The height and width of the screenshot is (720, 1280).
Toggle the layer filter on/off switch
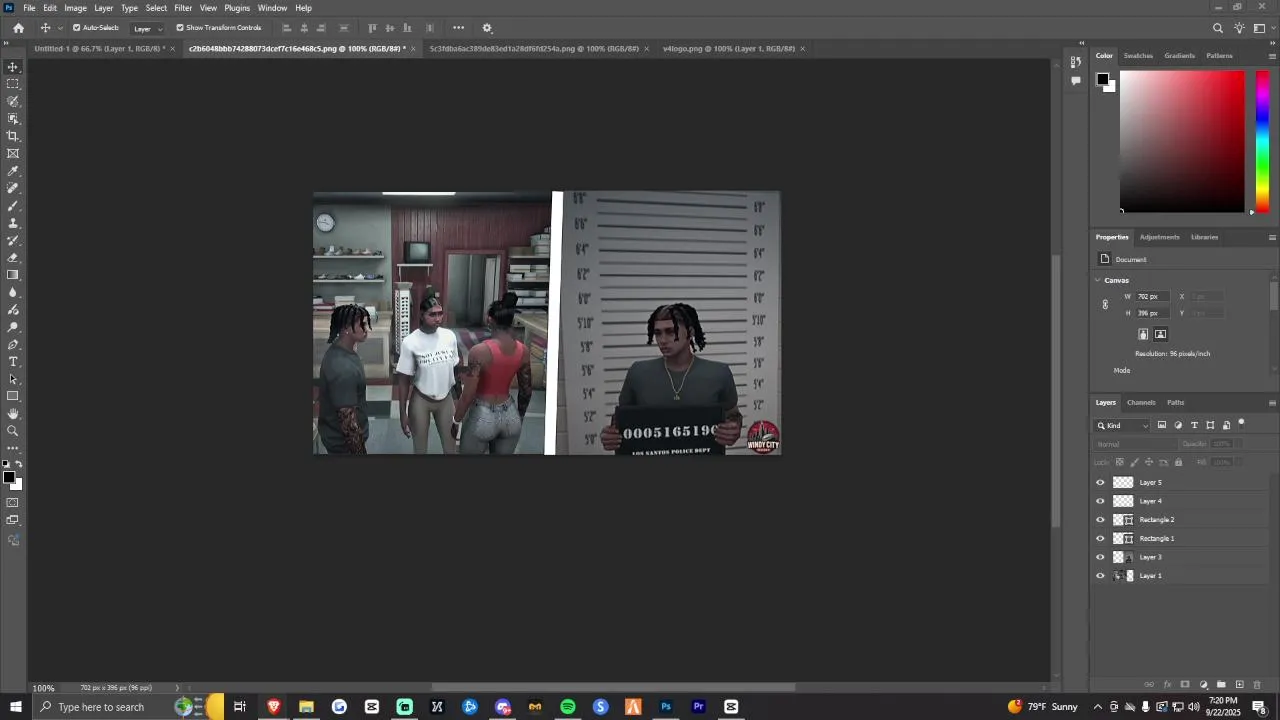point(1242,424)
